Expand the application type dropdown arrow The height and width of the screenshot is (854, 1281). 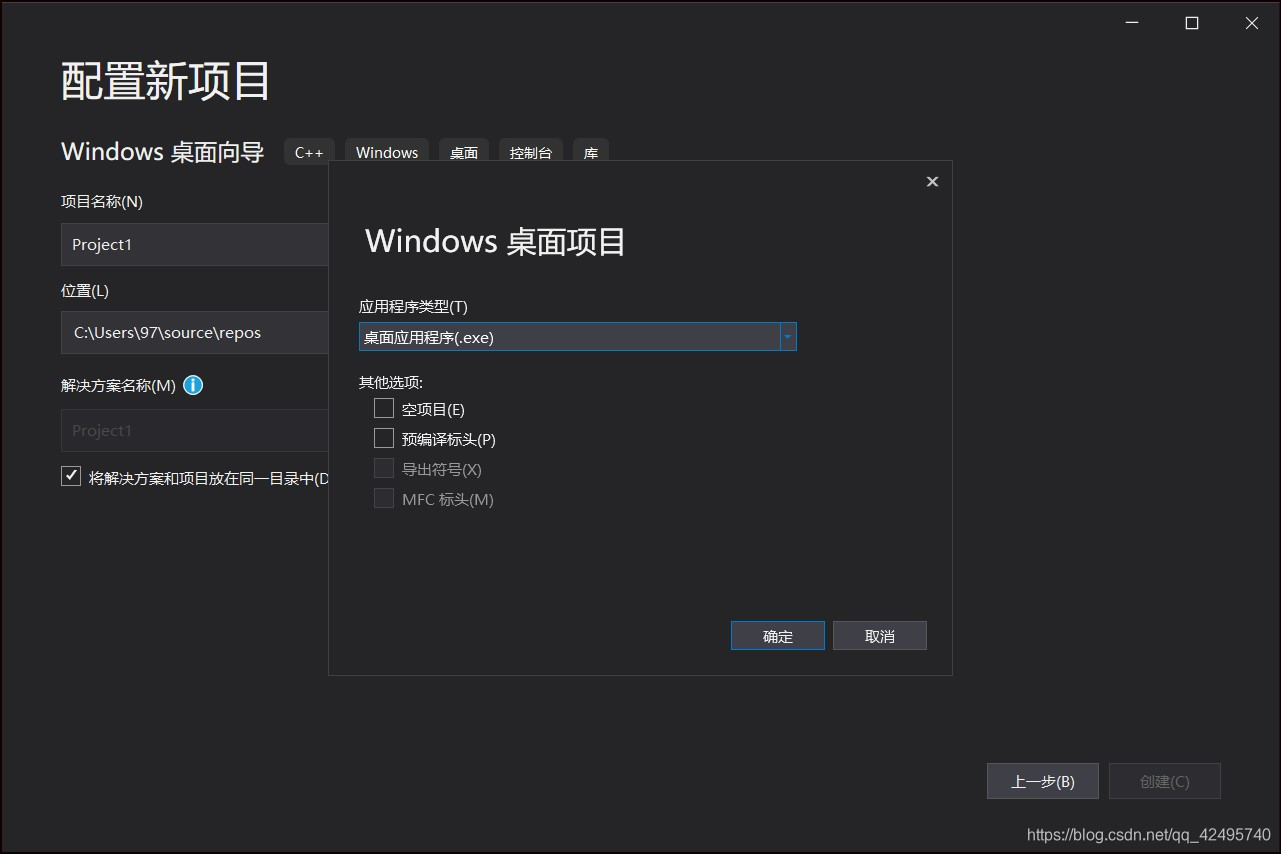tap(788, 337)
